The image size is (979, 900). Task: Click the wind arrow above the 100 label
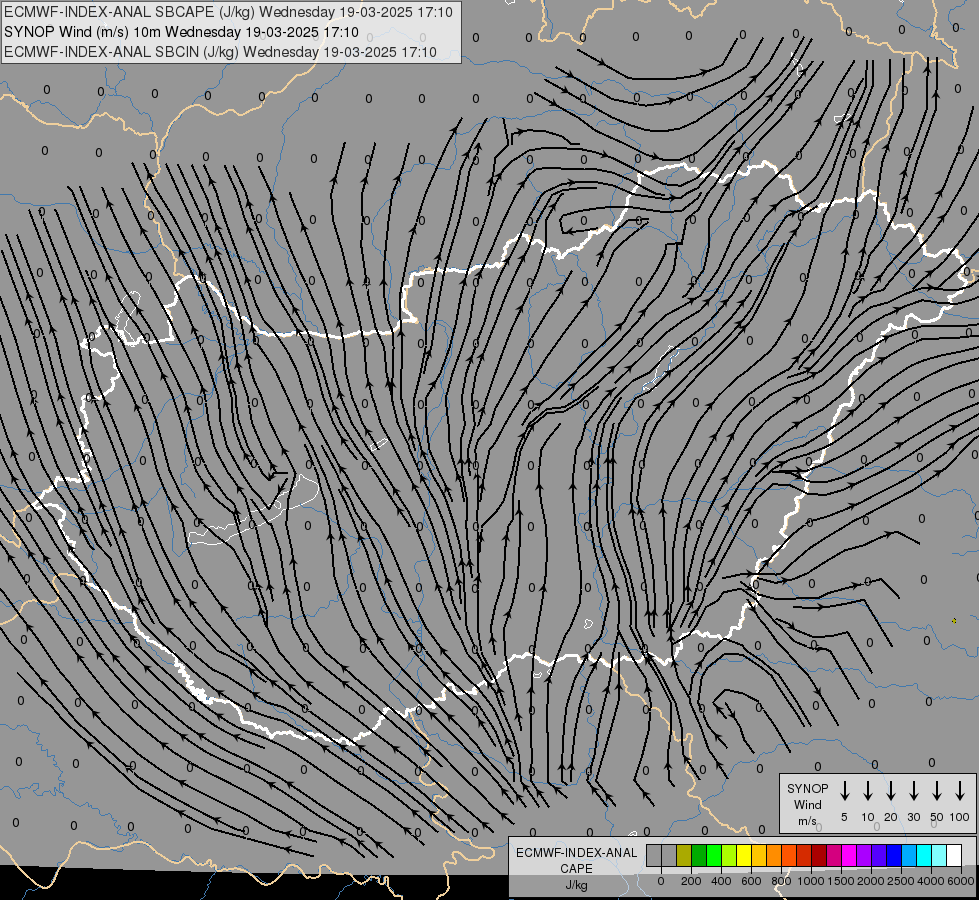click(960, 791)
